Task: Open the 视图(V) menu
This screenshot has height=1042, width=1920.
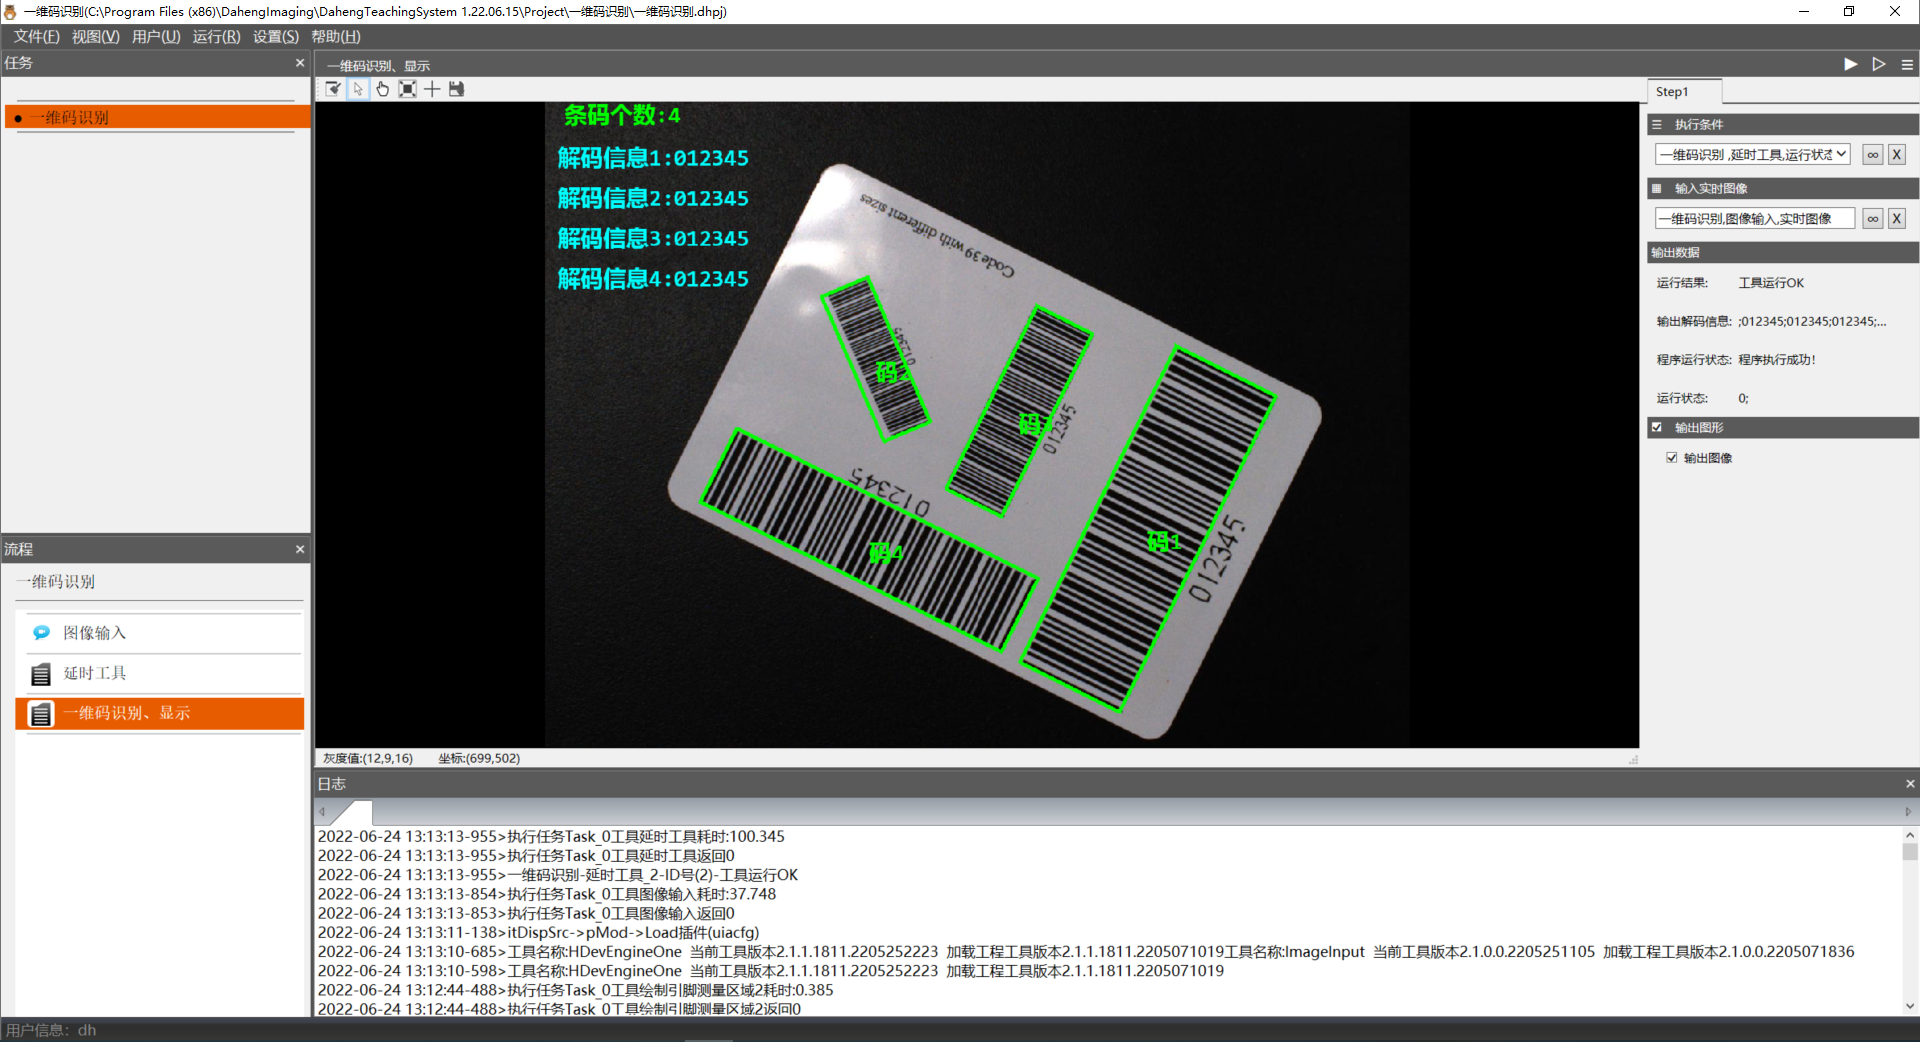Action: tap(96, 37)
